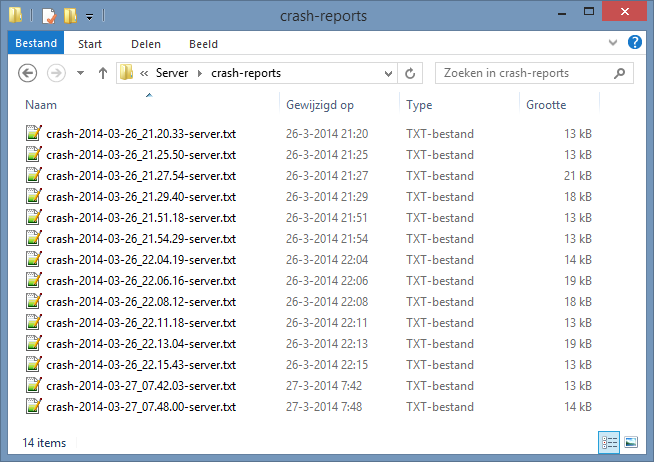Click the Back navigation arrow
The width and height of the screenshot is (654, 462).
tap(28, 73)
